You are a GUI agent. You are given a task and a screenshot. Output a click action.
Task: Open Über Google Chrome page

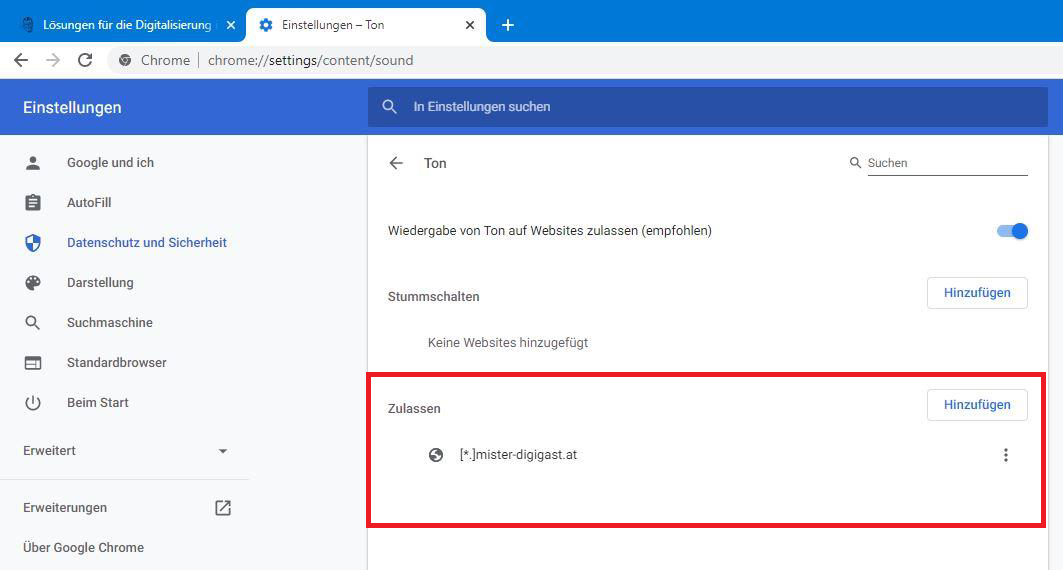pos(83,548)
